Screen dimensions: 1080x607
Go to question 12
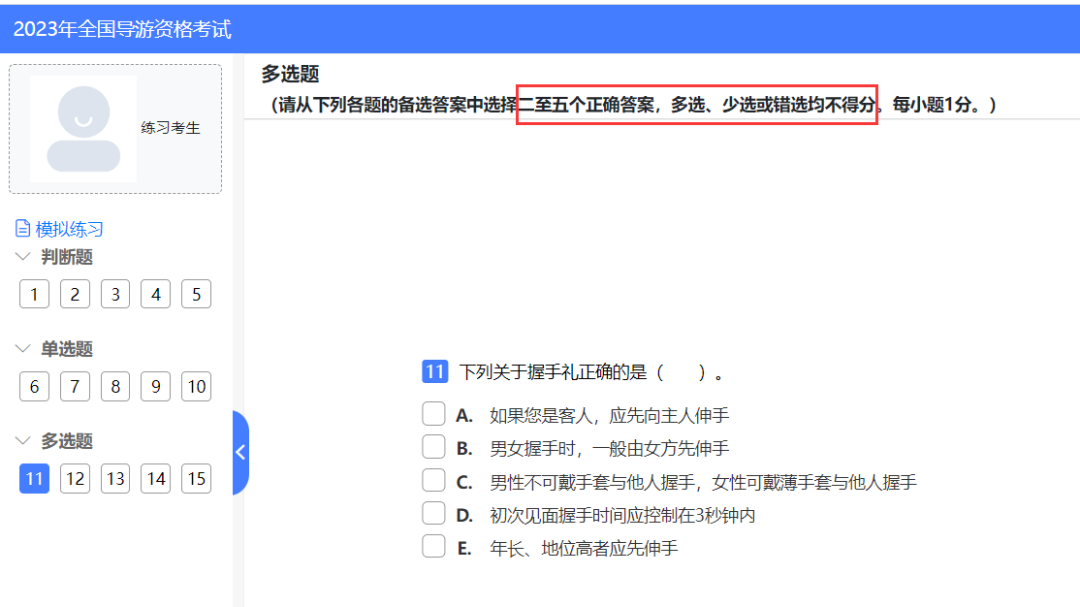click(75, 479)
